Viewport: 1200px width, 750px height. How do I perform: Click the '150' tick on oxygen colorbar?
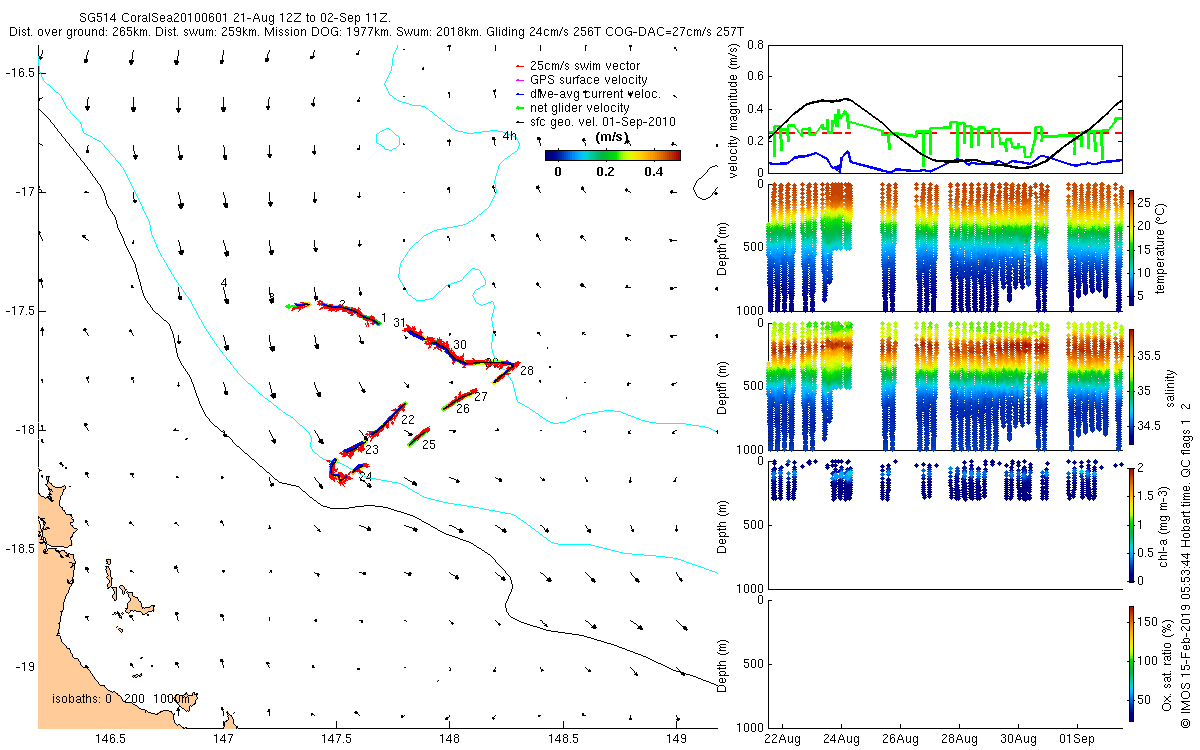[x=1146, y=620]
